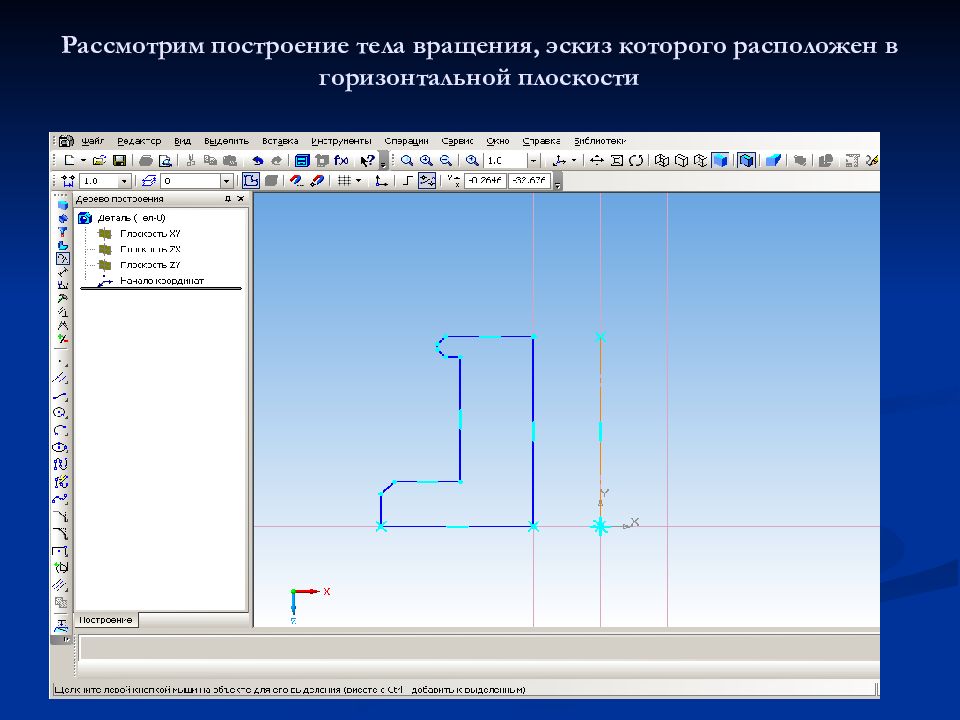
Task: Select Плоскость ZX in the build tree
Action: [x=150, y=249]
